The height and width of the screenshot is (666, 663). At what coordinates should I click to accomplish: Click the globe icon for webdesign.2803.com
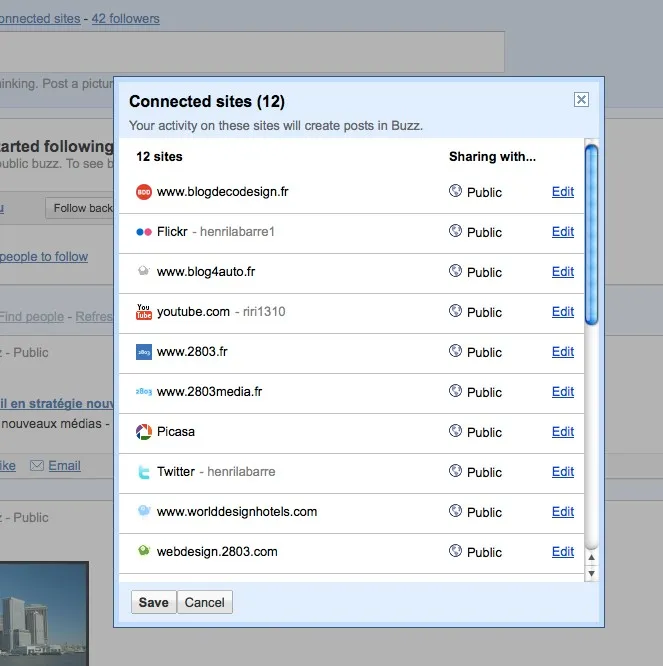(455, 551)
